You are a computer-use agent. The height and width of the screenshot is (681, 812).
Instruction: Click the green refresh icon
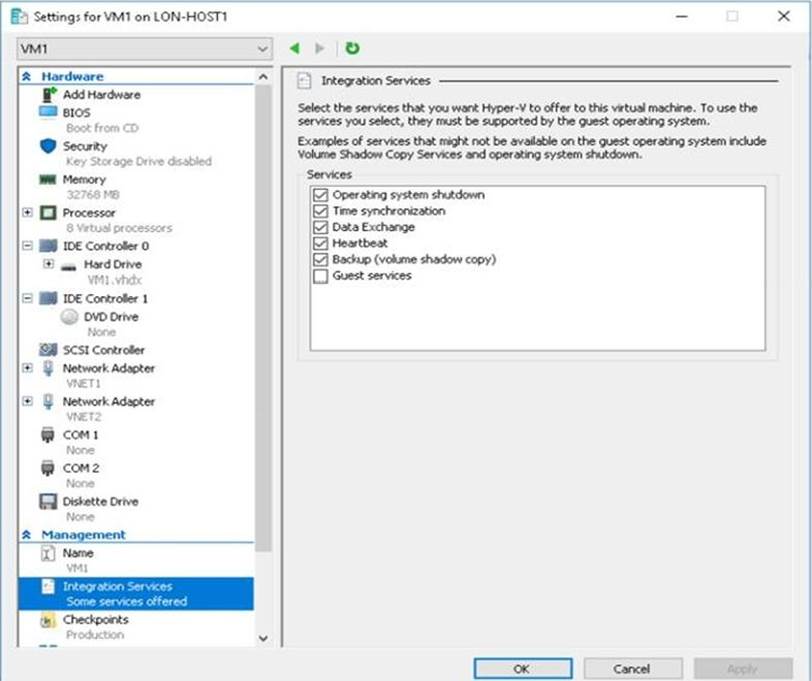(x=352, y=48)
